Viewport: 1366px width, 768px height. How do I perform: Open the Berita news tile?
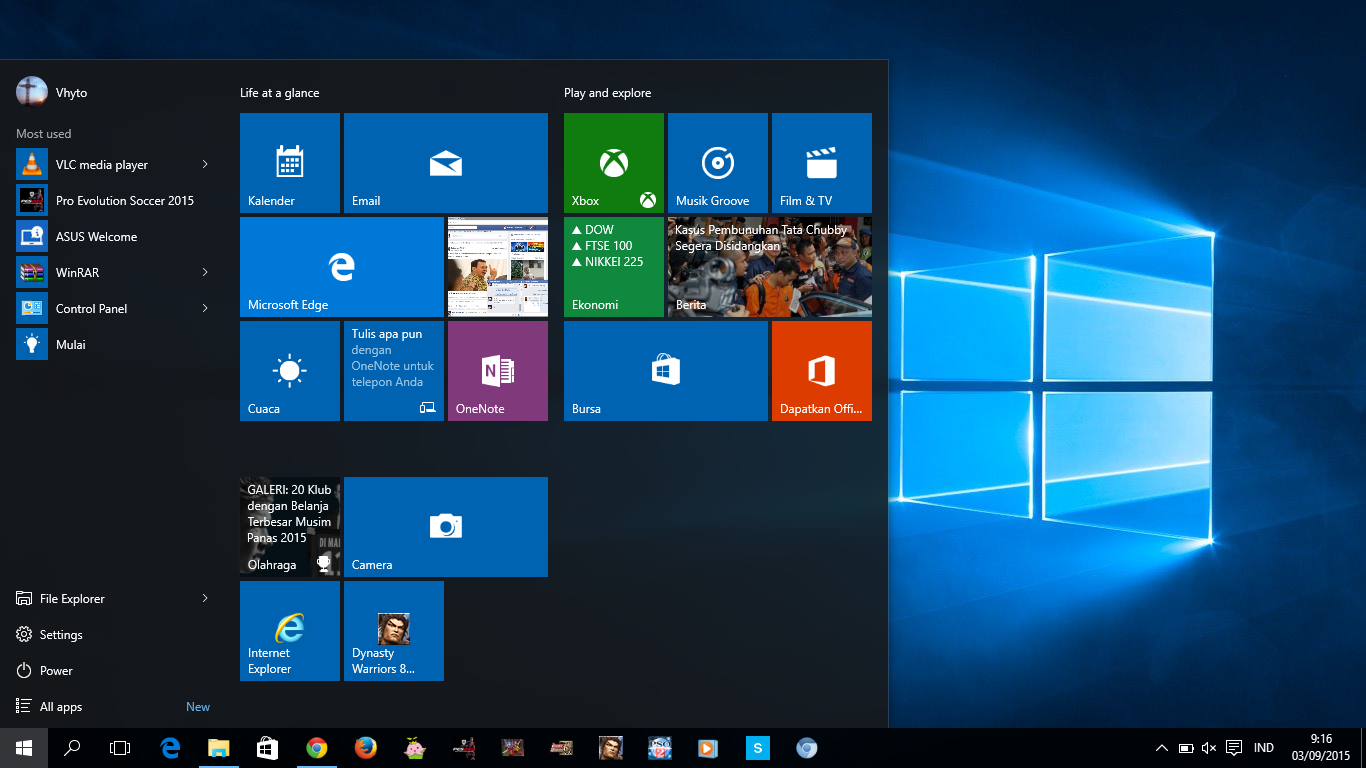(x=770, y=267)
